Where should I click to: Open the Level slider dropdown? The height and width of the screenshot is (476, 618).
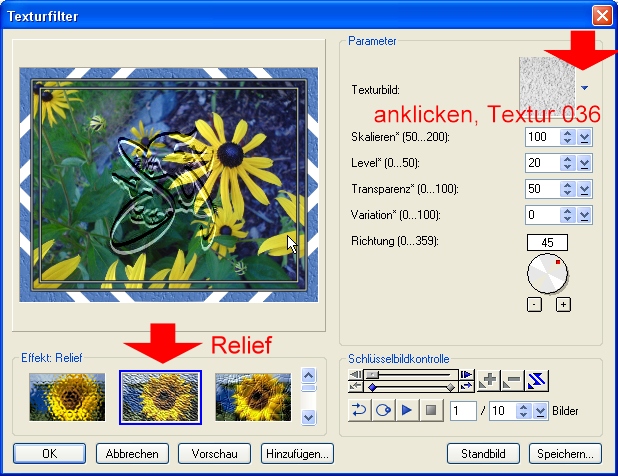pos(584,163)
